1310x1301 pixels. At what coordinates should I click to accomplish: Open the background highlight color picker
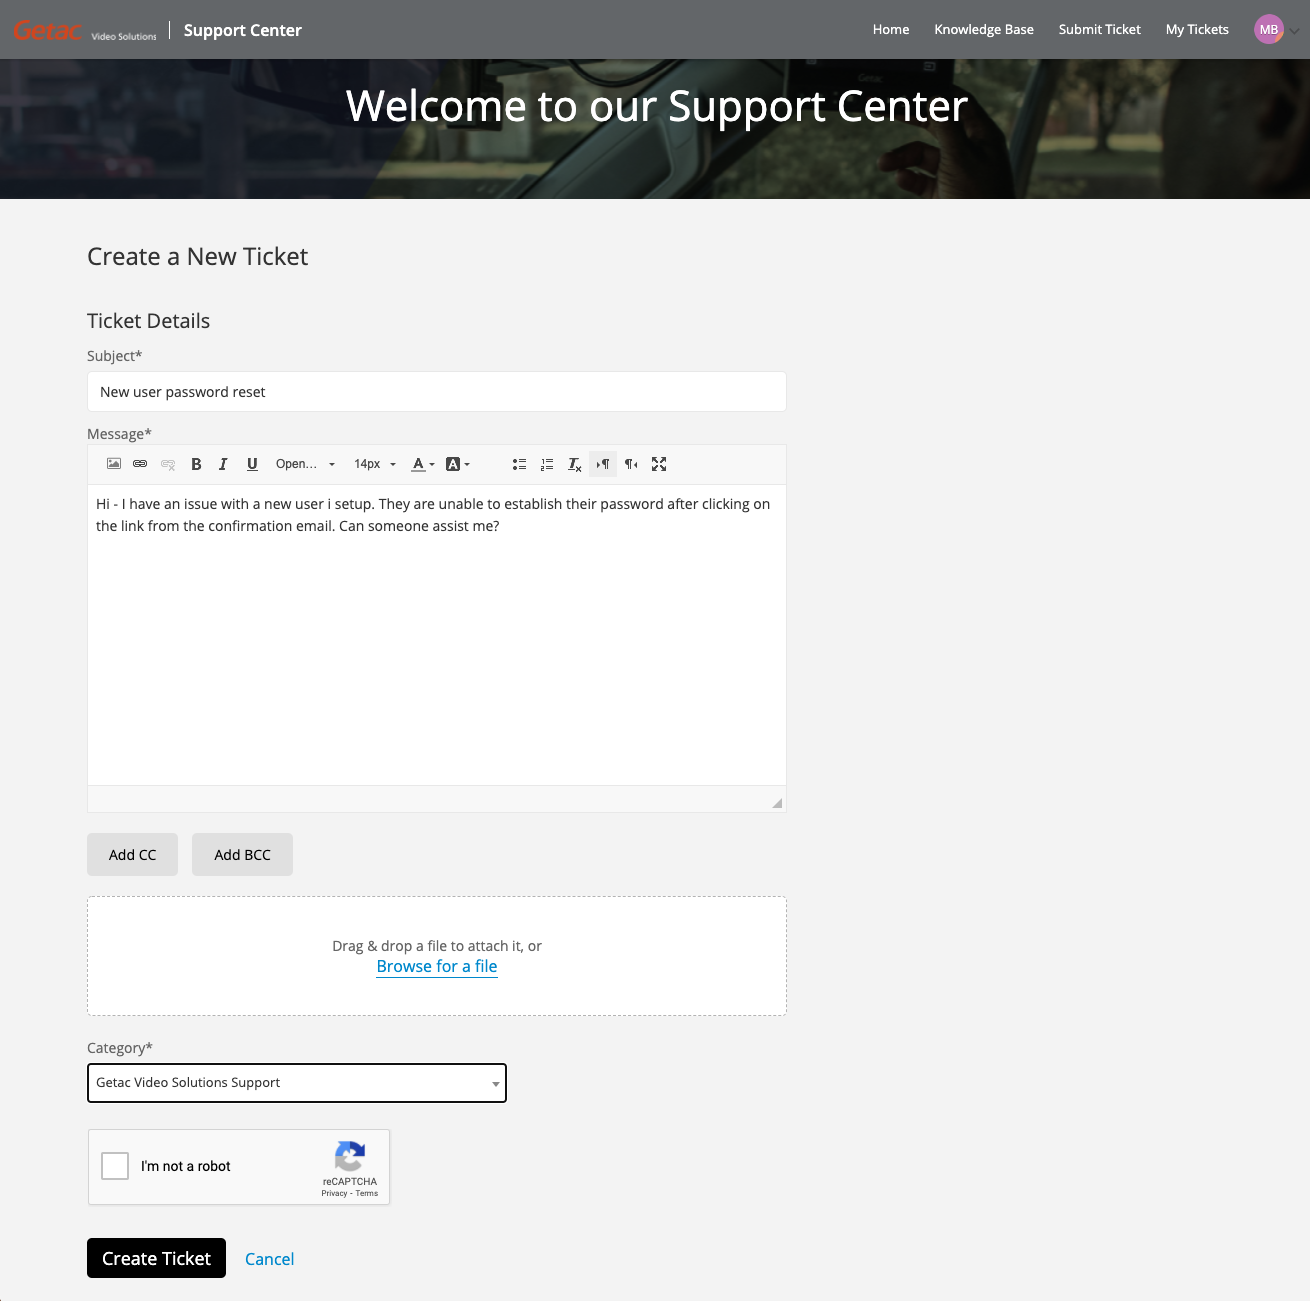tap(457, 464)
